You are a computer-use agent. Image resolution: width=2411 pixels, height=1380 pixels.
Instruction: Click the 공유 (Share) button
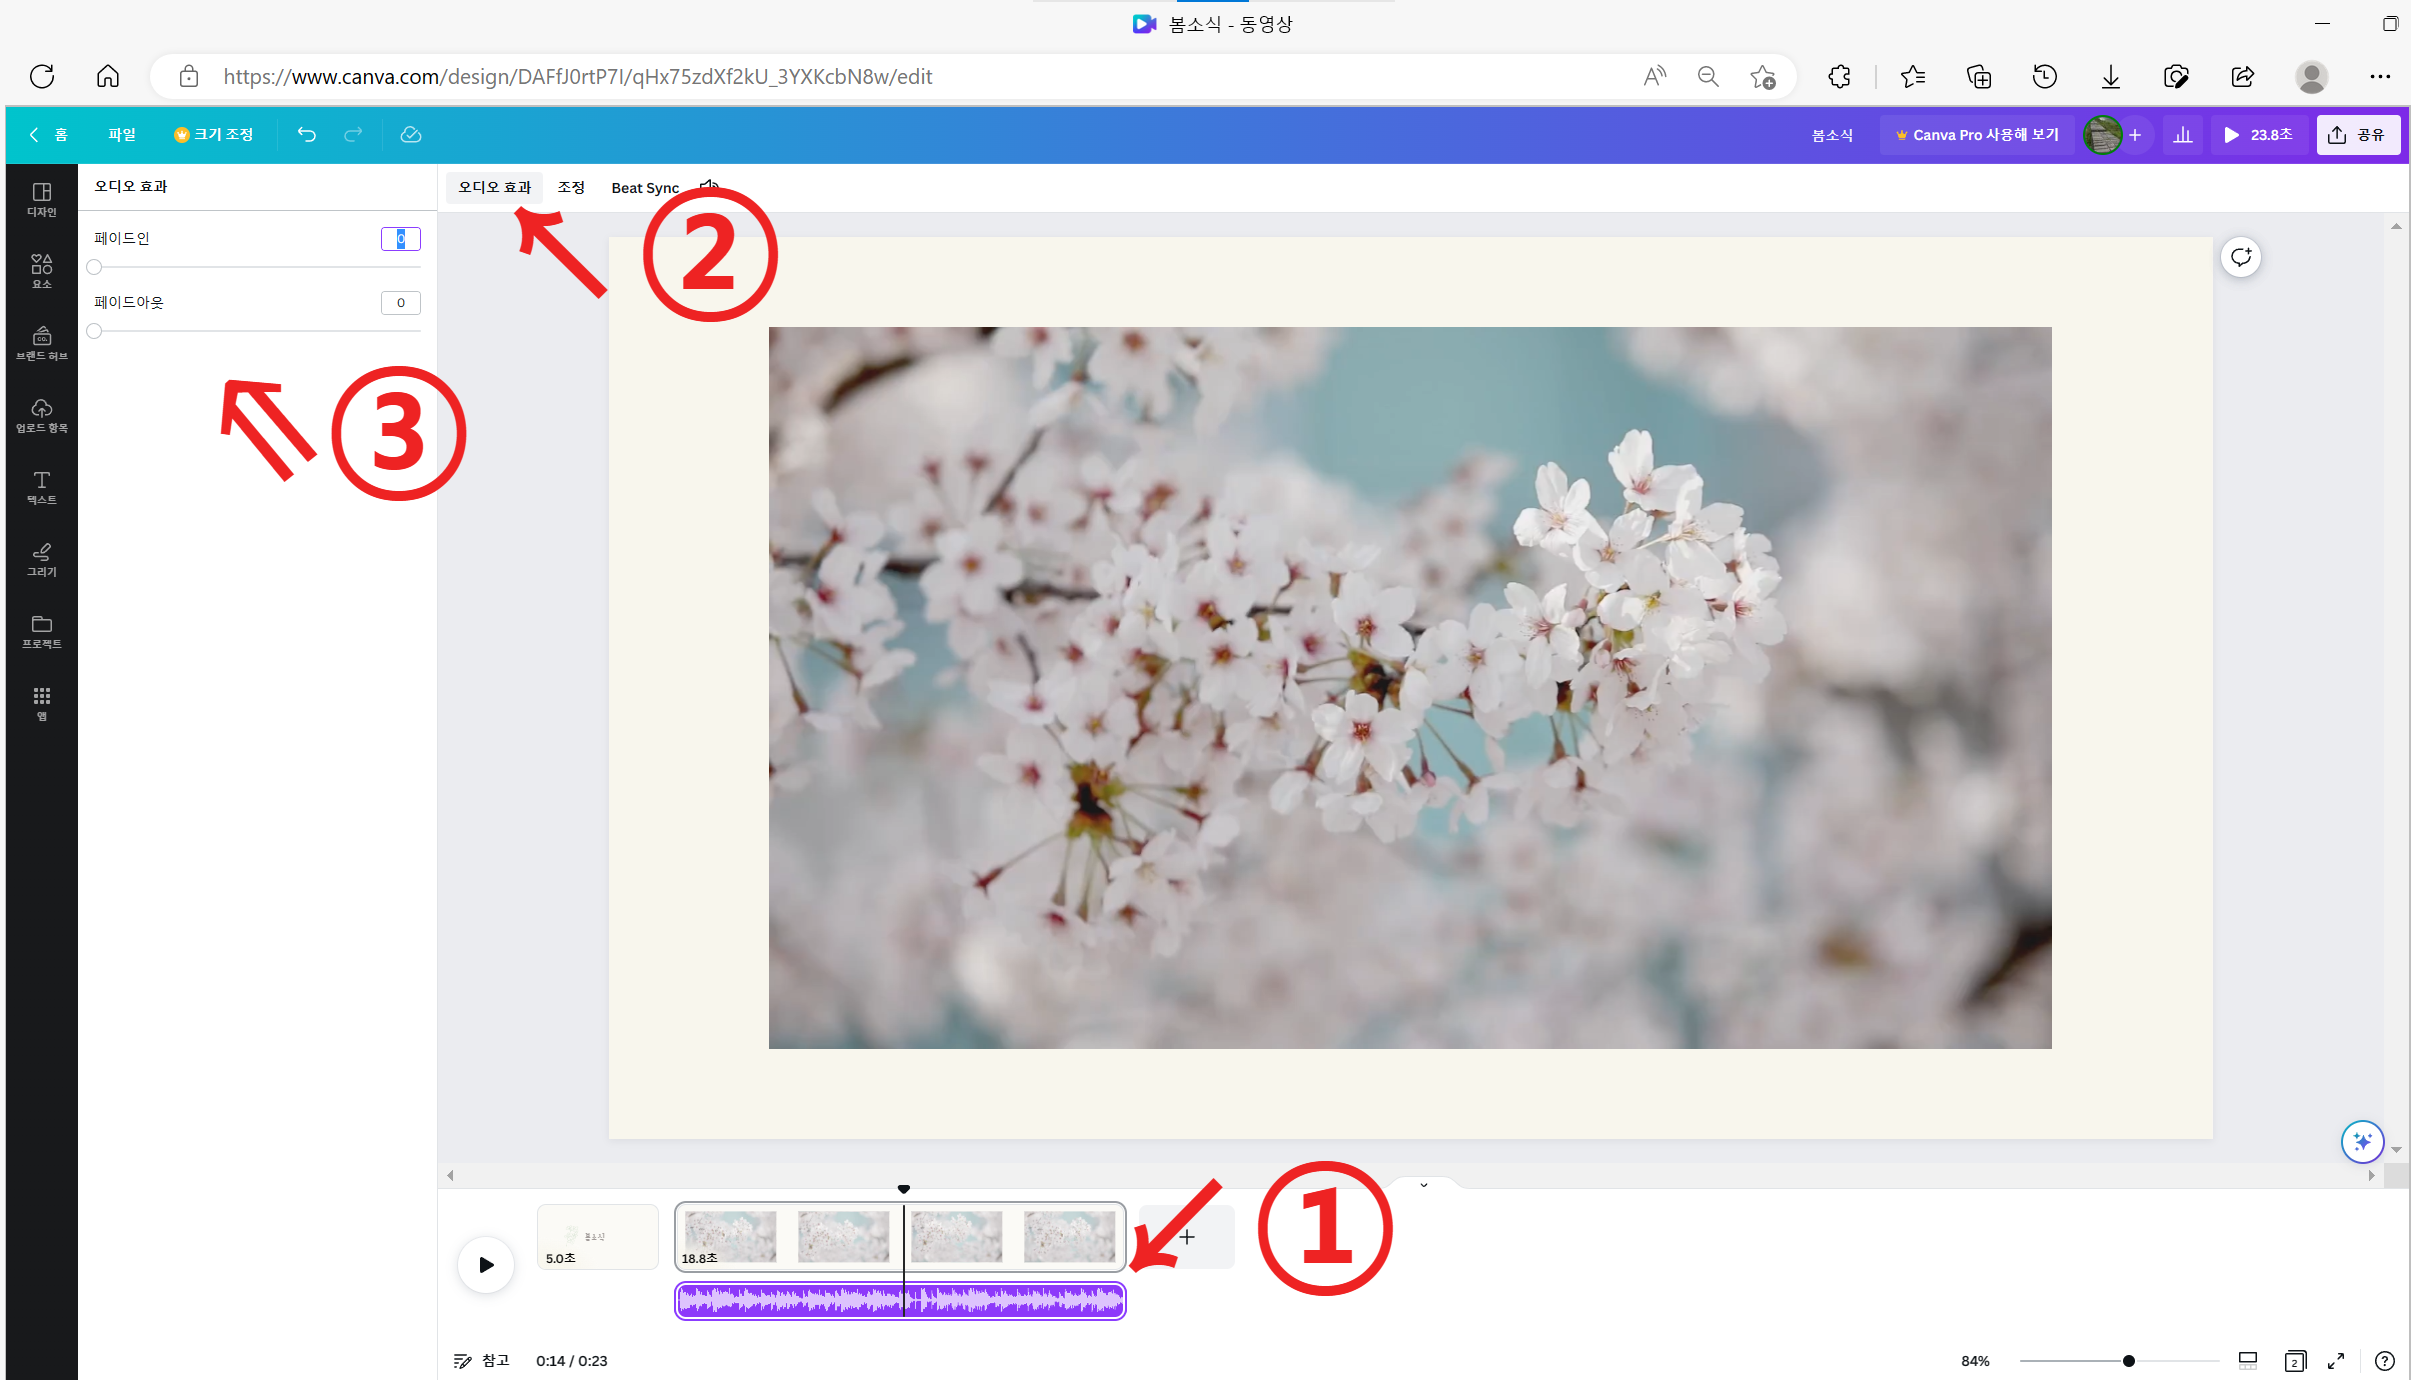(2357, 134)
